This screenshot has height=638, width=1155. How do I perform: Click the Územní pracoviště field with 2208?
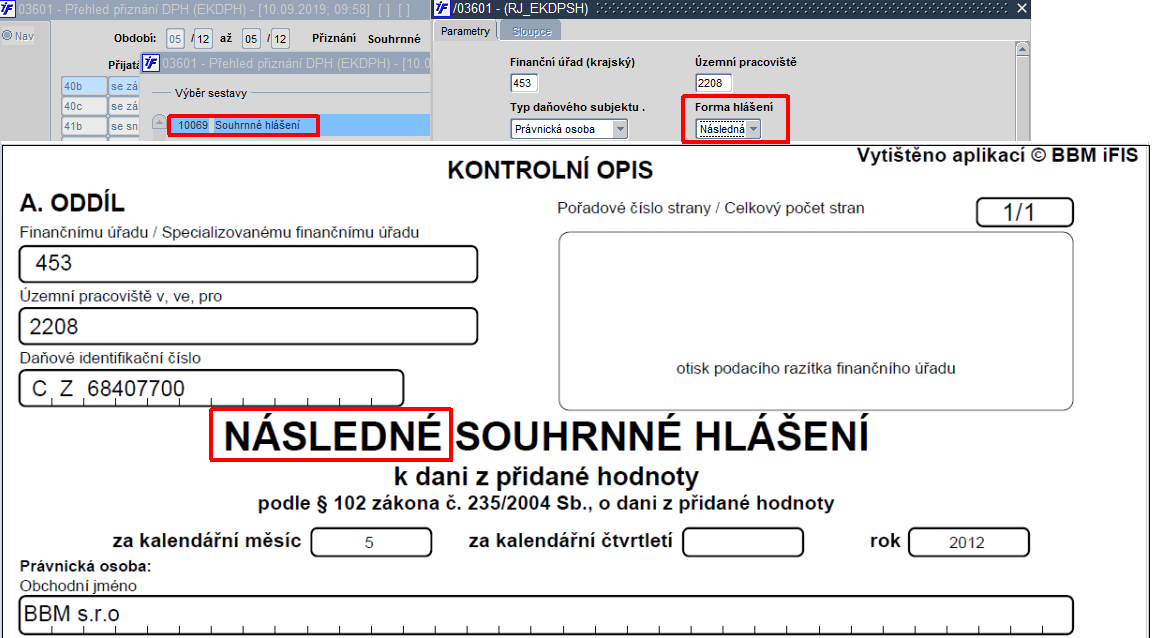click(713, 83)
